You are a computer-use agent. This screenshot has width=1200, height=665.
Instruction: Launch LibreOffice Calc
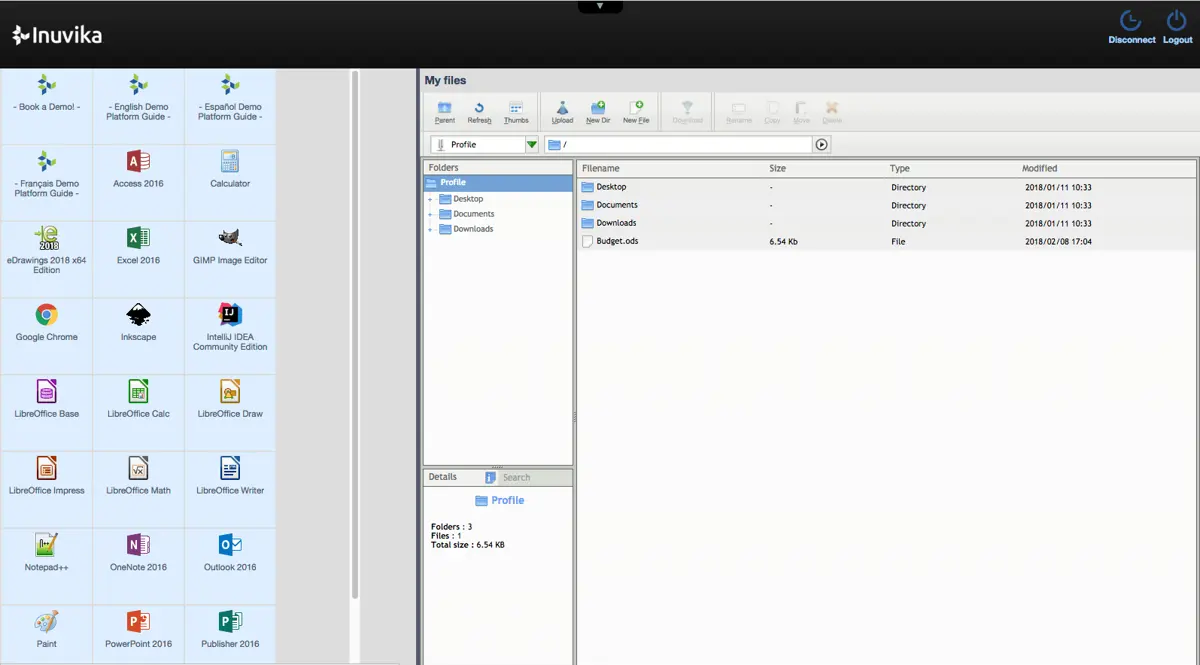(138, 413)
